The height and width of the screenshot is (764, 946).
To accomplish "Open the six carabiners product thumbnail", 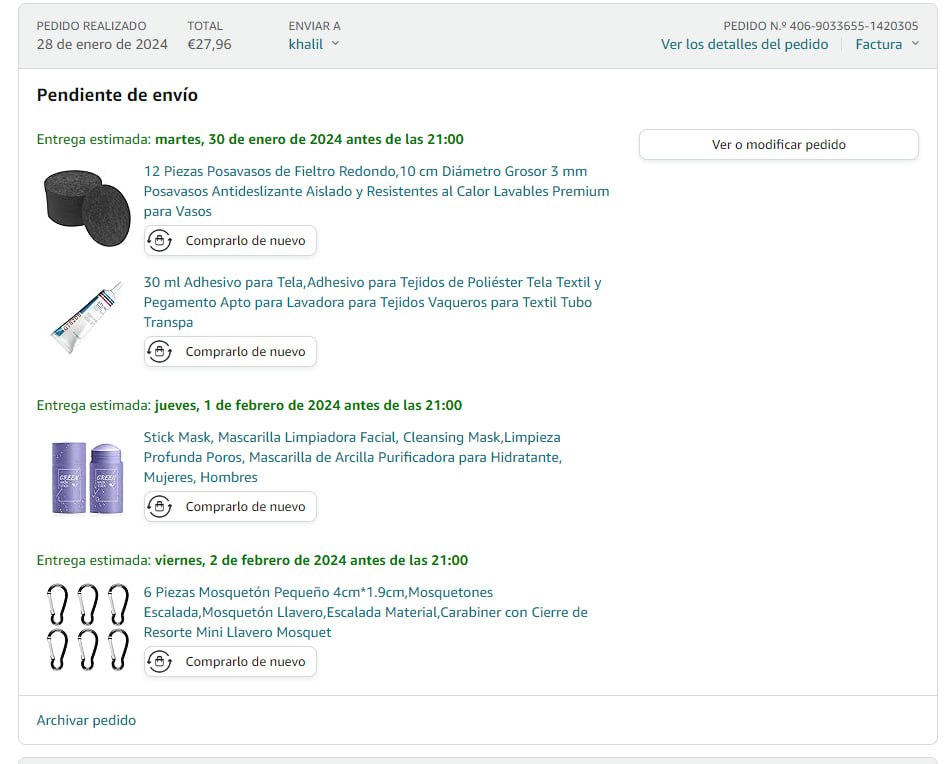I will click(x=86, y=627).
